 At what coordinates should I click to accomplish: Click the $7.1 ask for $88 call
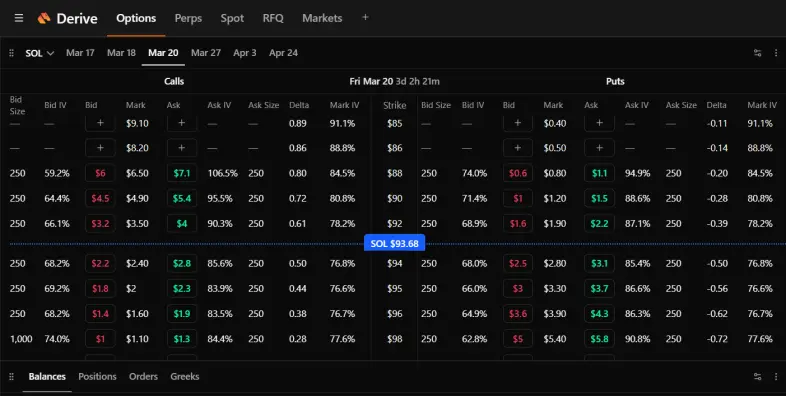click(181, 173)
